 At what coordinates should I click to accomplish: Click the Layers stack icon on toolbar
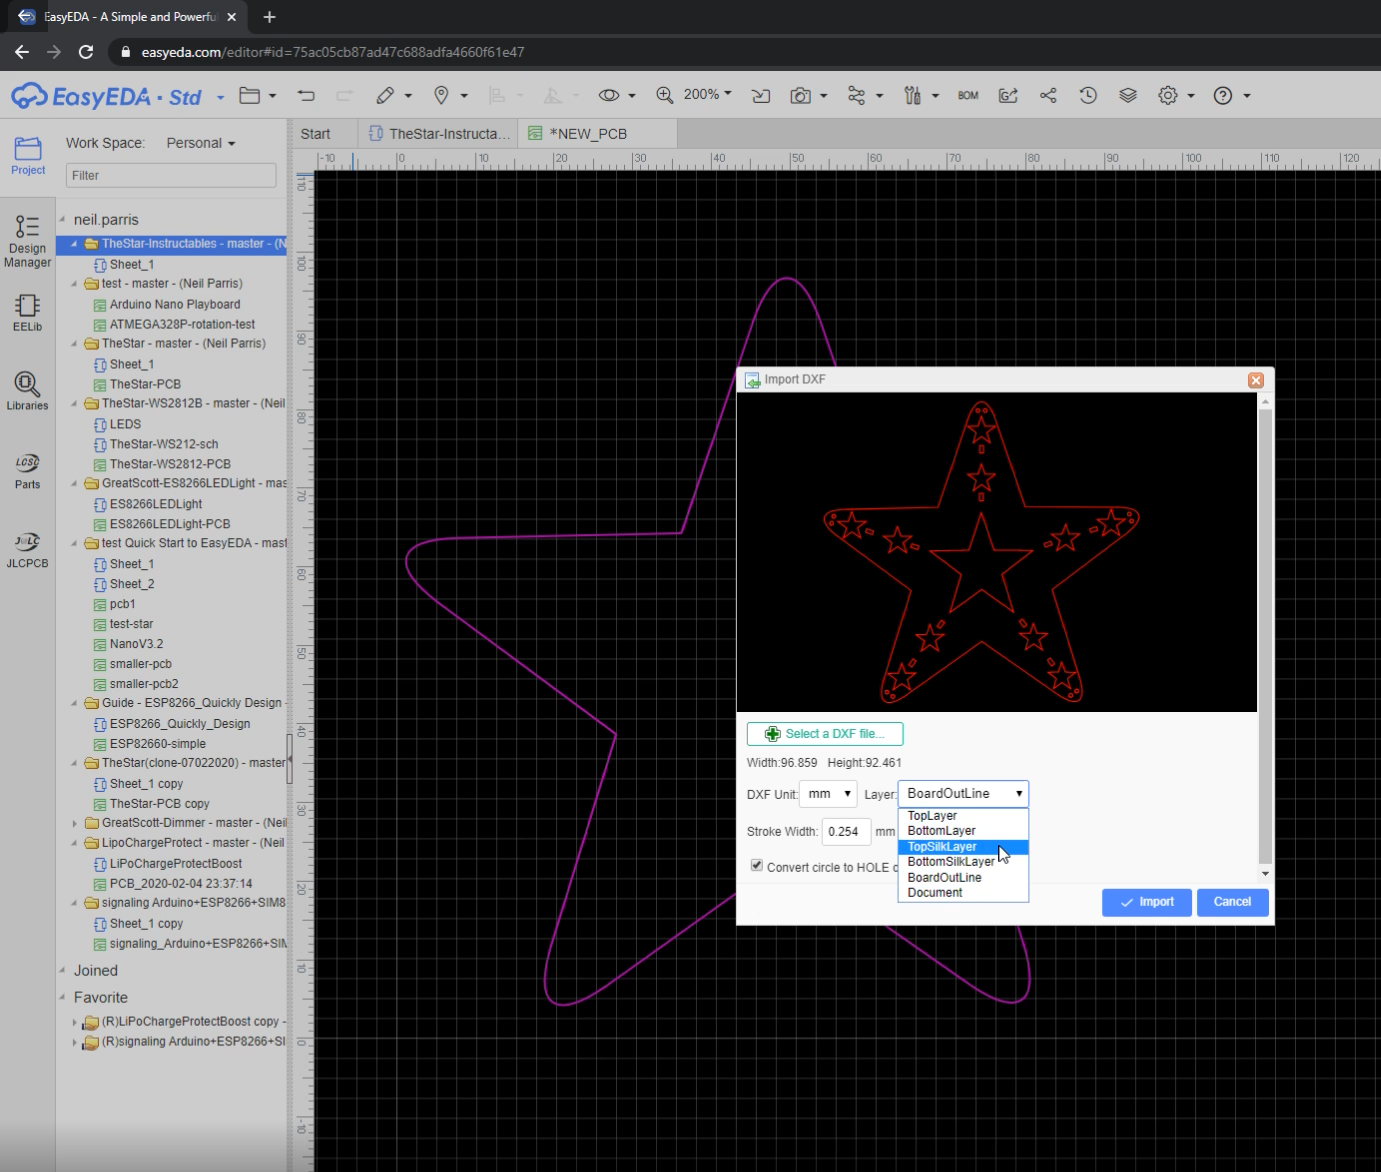(x=1128, y=95)
